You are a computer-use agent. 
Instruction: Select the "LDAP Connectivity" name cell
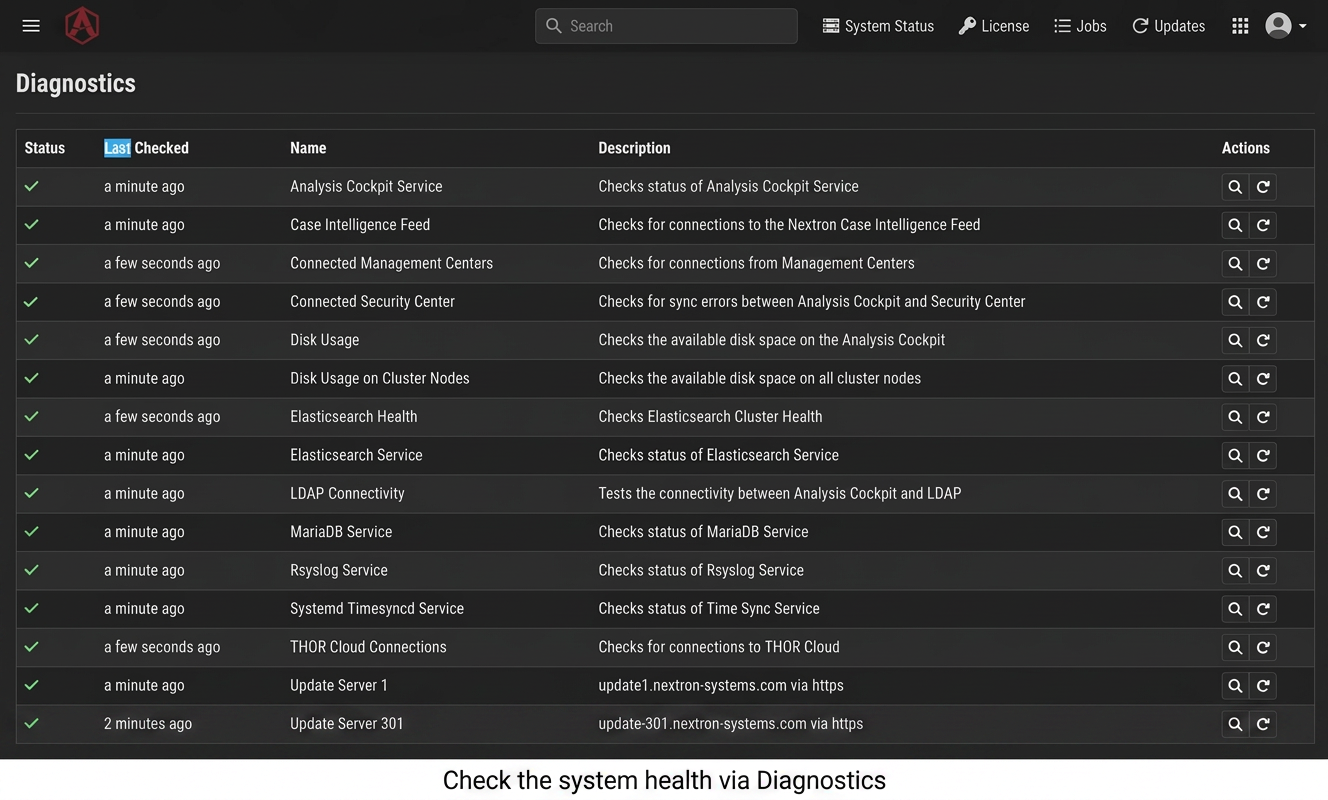(x=347, y=493)
